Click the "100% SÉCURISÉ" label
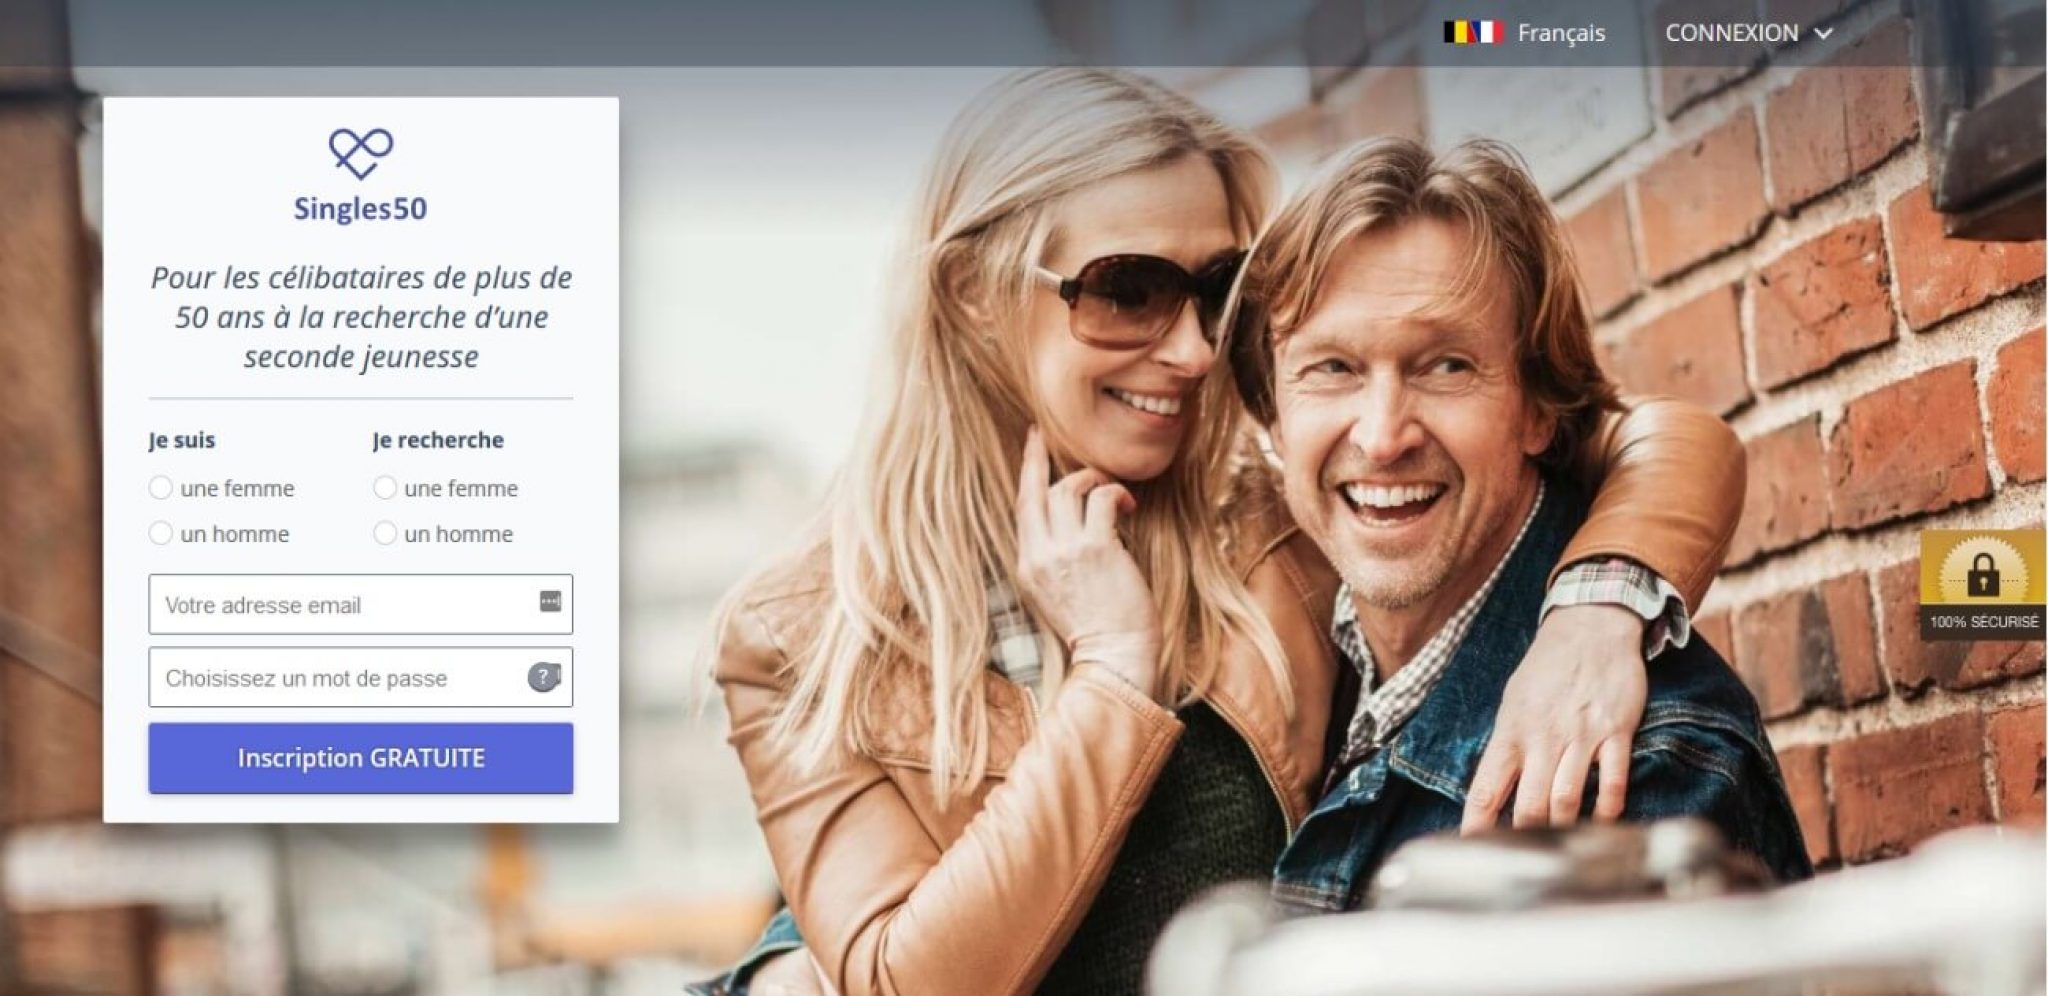This screenshot has width=2048, height=996. (x=1983, y=622)
